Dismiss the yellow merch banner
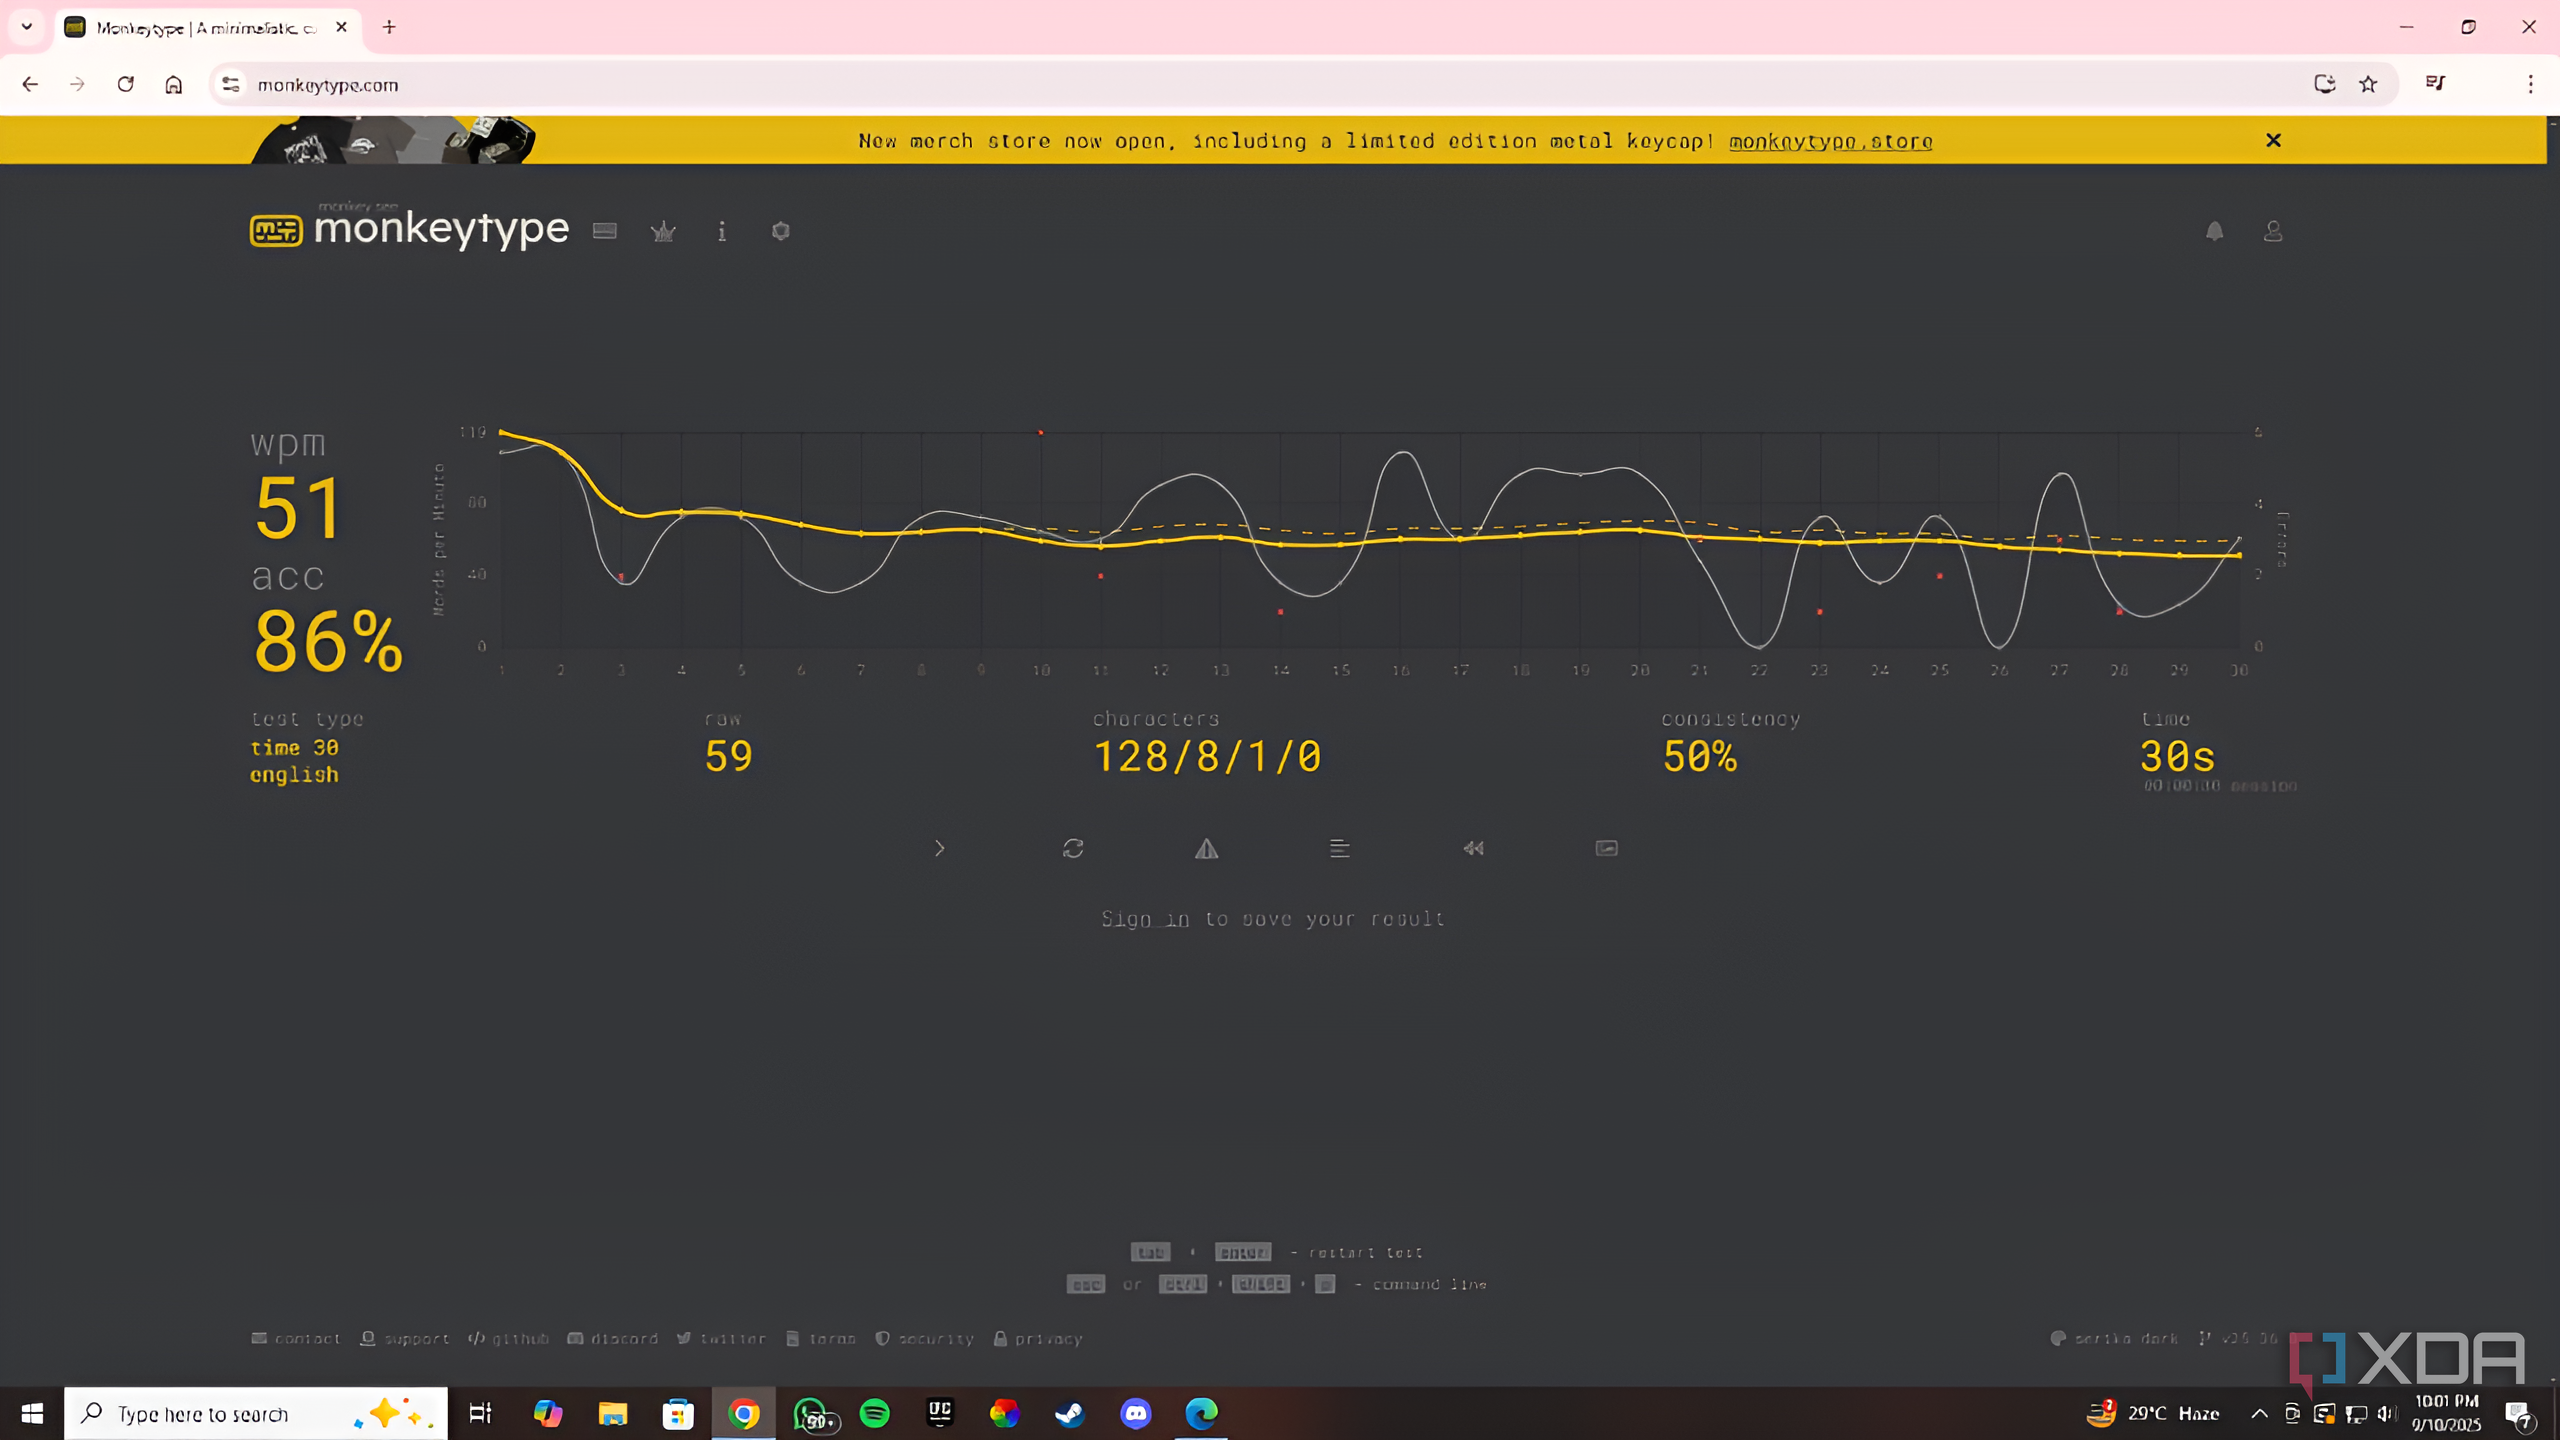This screenshot has height=1440, width=2560. point(2273,140)
